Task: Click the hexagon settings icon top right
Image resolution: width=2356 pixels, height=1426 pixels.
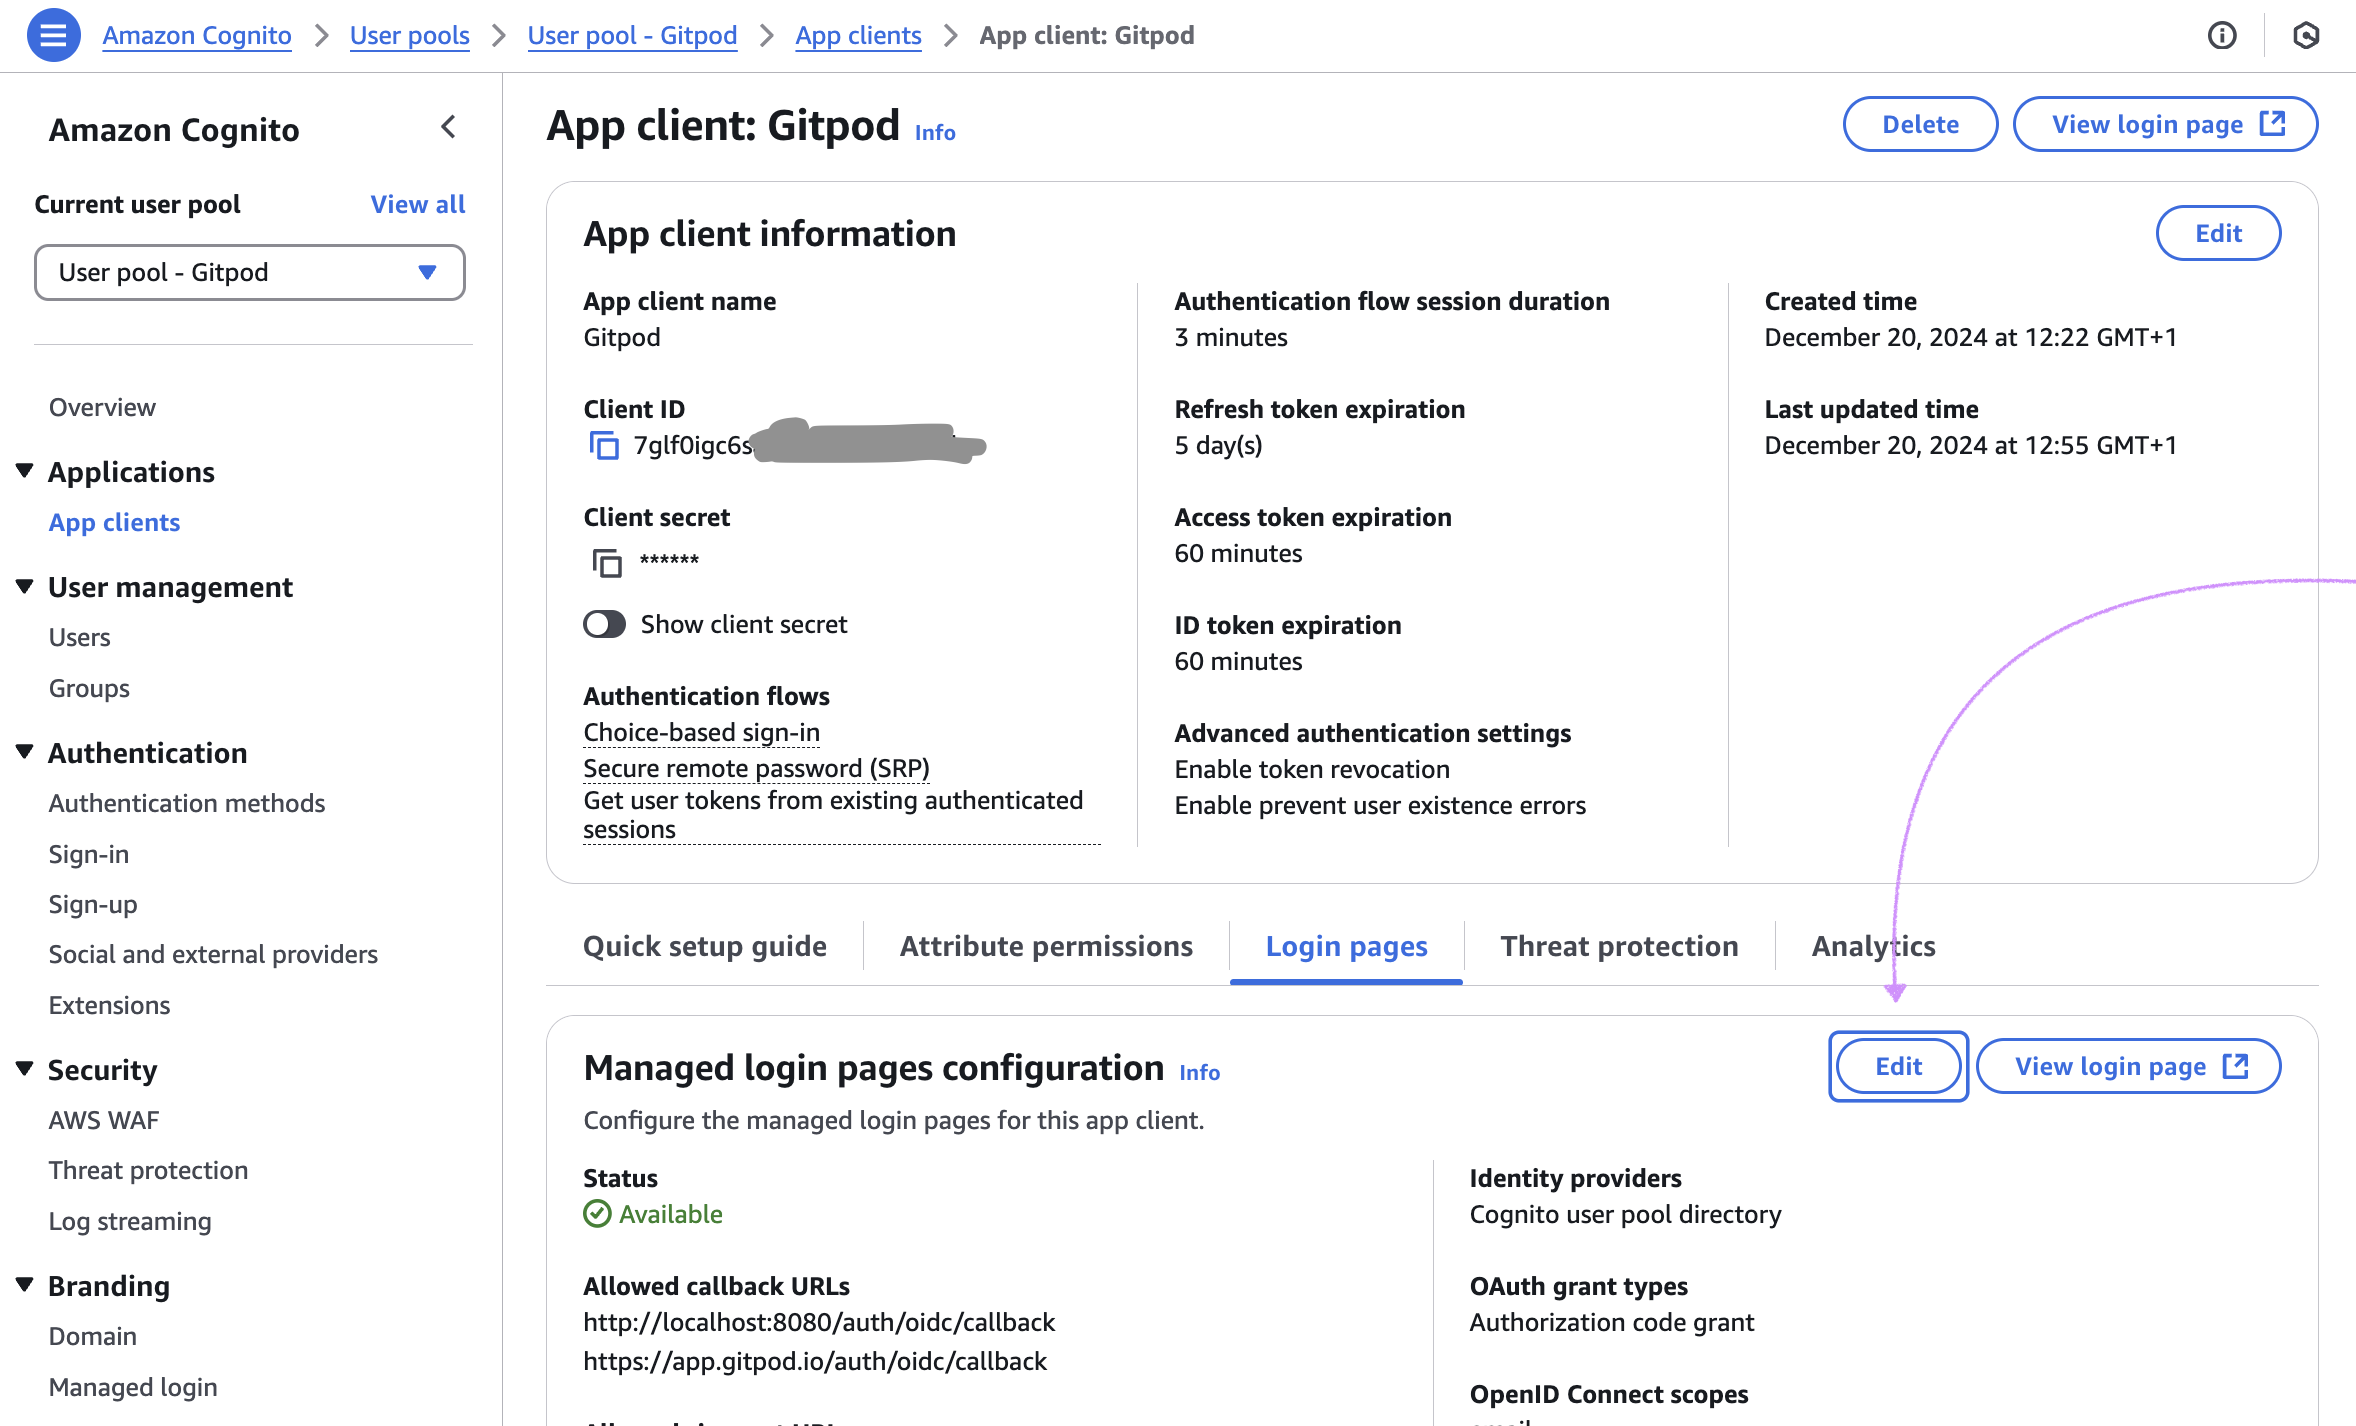Action: (2306, 36)
